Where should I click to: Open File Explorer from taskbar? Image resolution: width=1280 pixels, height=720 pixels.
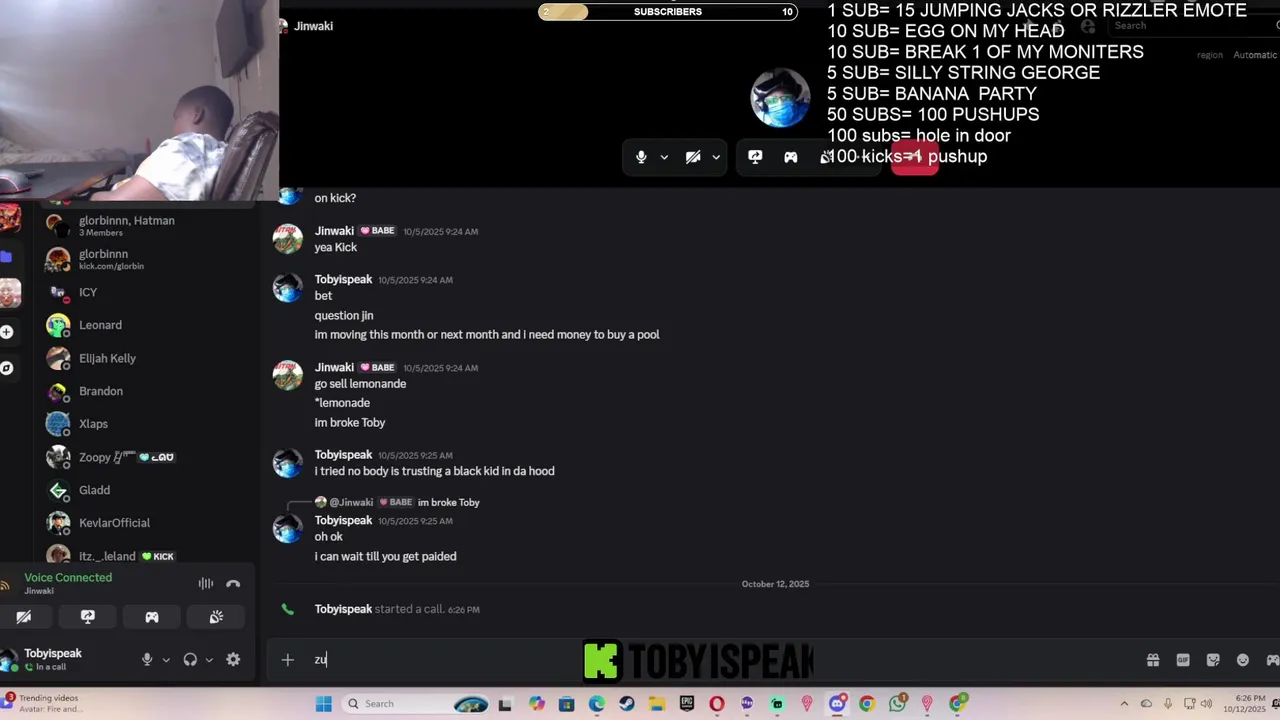pyautogui.click(x=656, y=704)
